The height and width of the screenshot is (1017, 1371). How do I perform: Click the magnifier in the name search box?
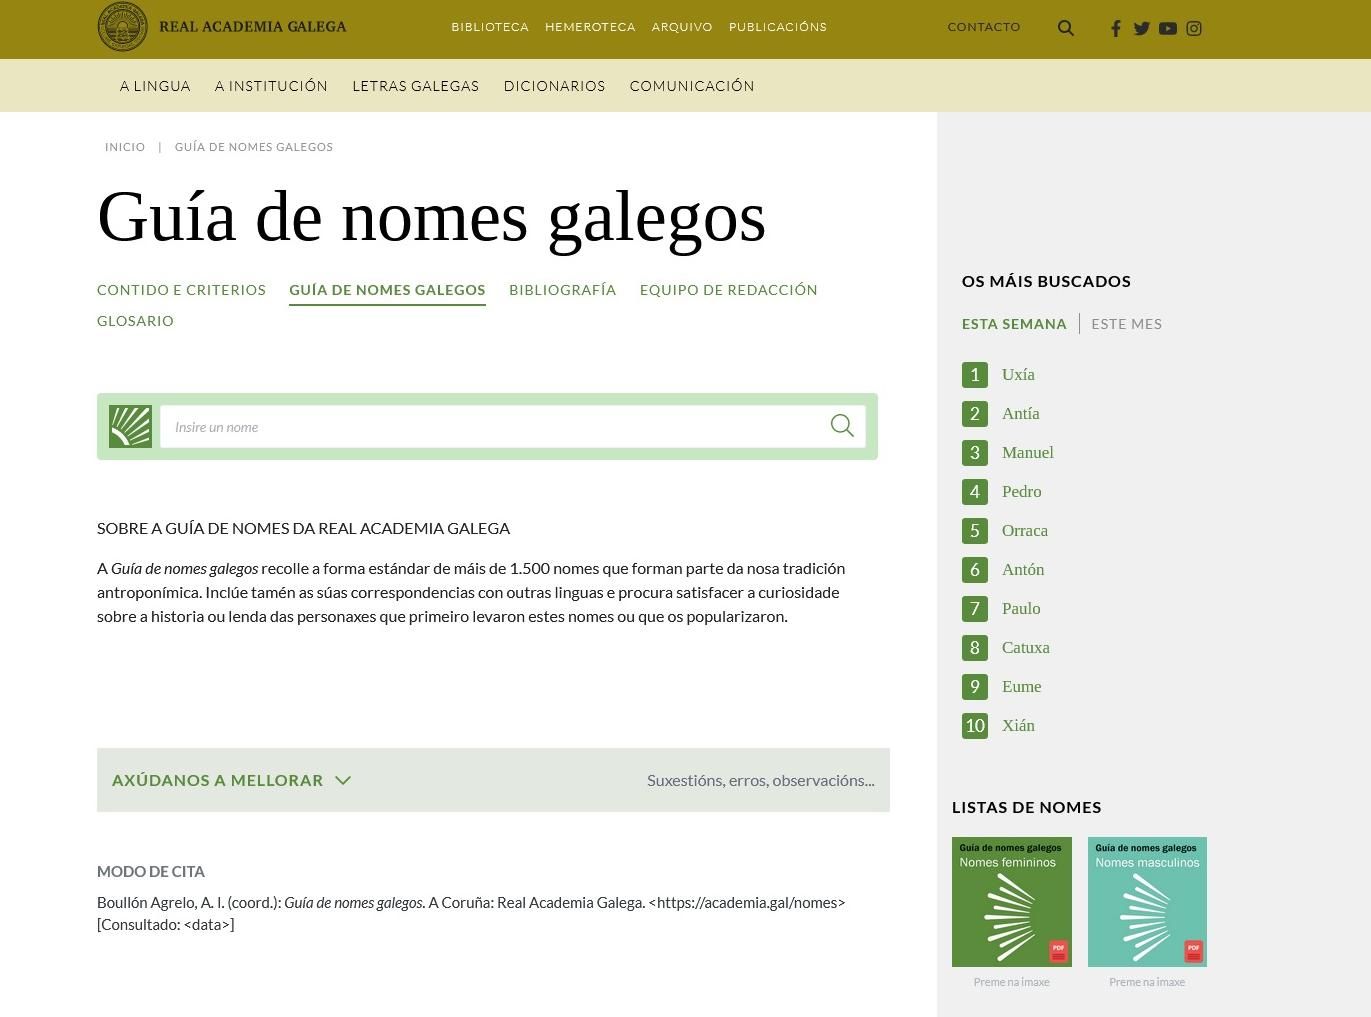point(842,426)
